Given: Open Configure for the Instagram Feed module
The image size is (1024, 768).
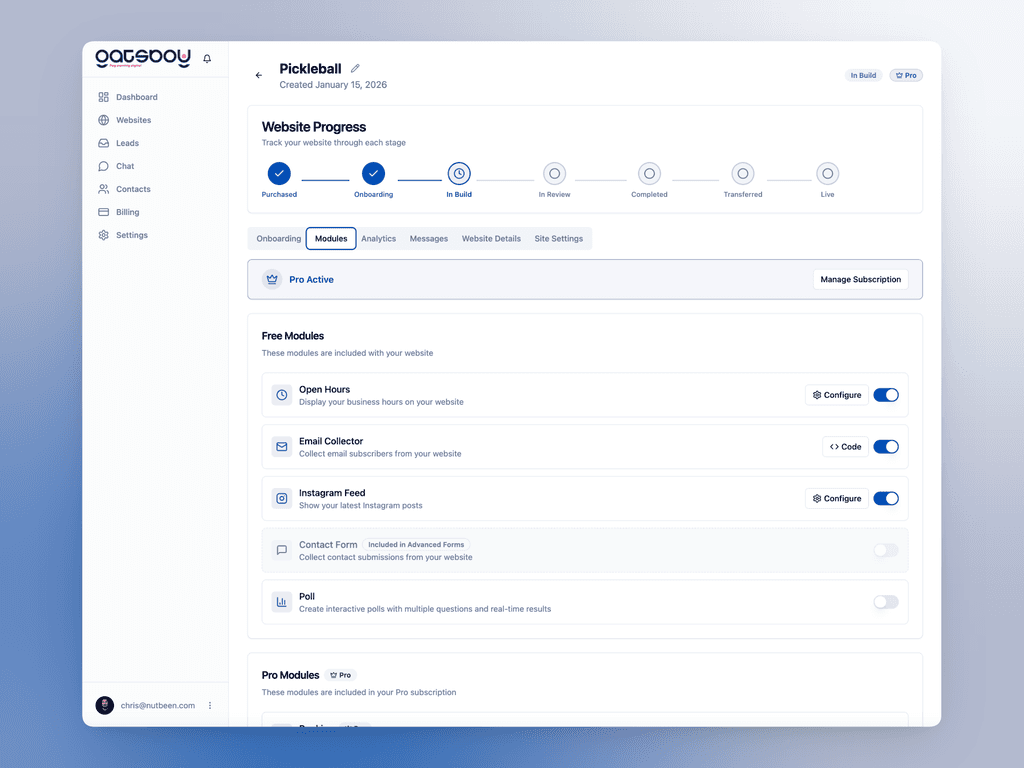Looking at the screenshot, I should pyautogui.click(x=836, y=498).
